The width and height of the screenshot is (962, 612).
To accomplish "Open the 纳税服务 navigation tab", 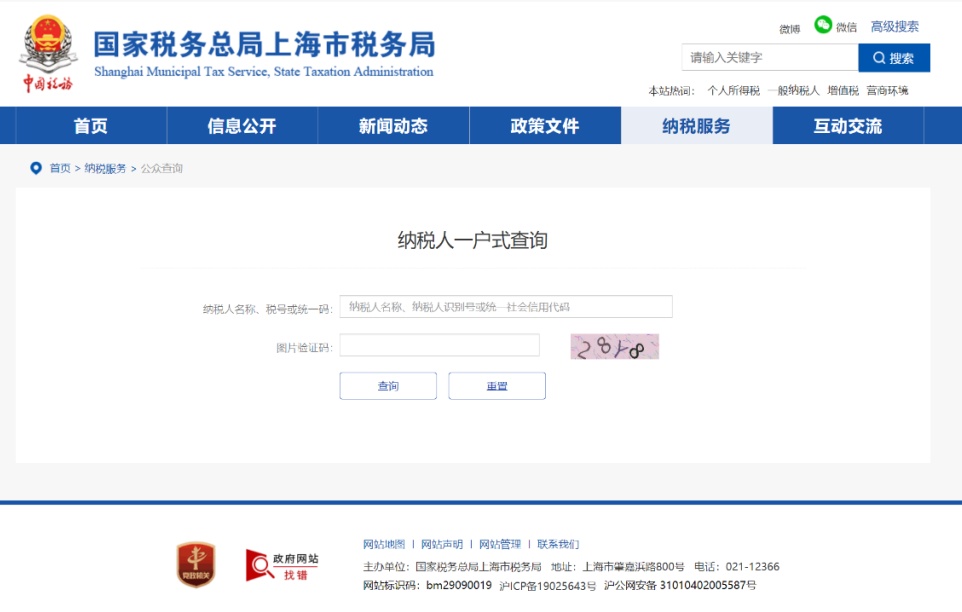I will [x=696, y=126].
